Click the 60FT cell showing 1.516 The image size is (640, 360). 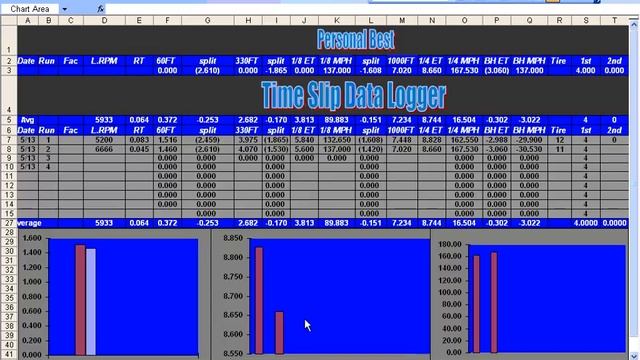point(167,140)
